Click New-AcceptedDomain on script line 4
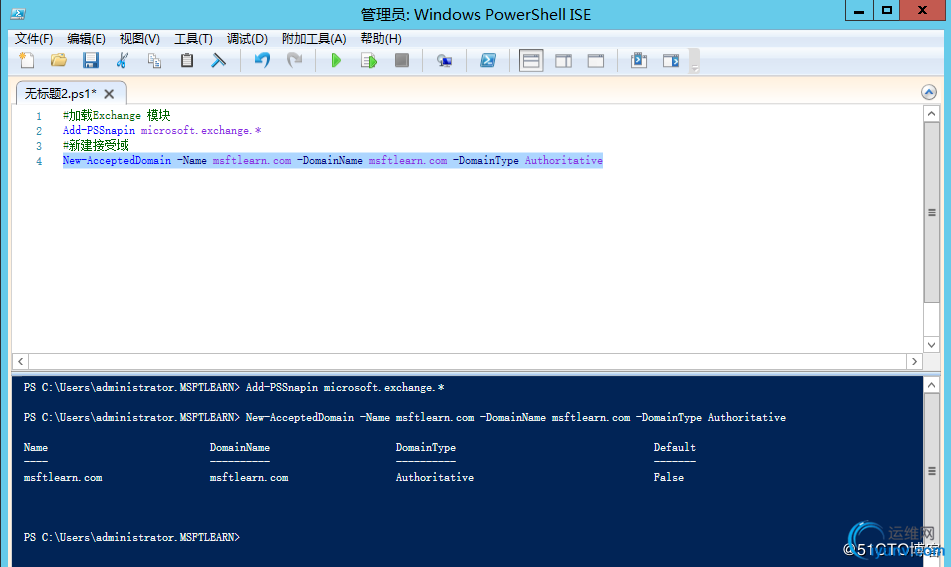The height and width of the screenshot is (567, 951). click(117, 161)
